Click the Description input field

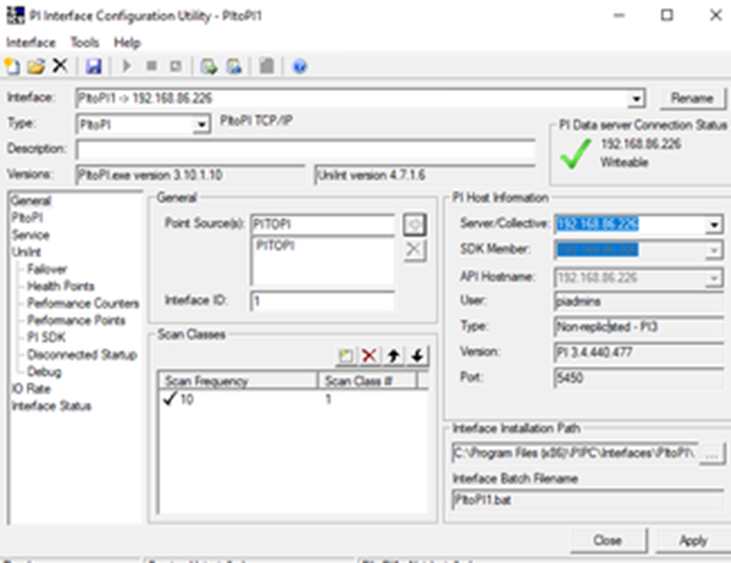click(x=306, y=149)
